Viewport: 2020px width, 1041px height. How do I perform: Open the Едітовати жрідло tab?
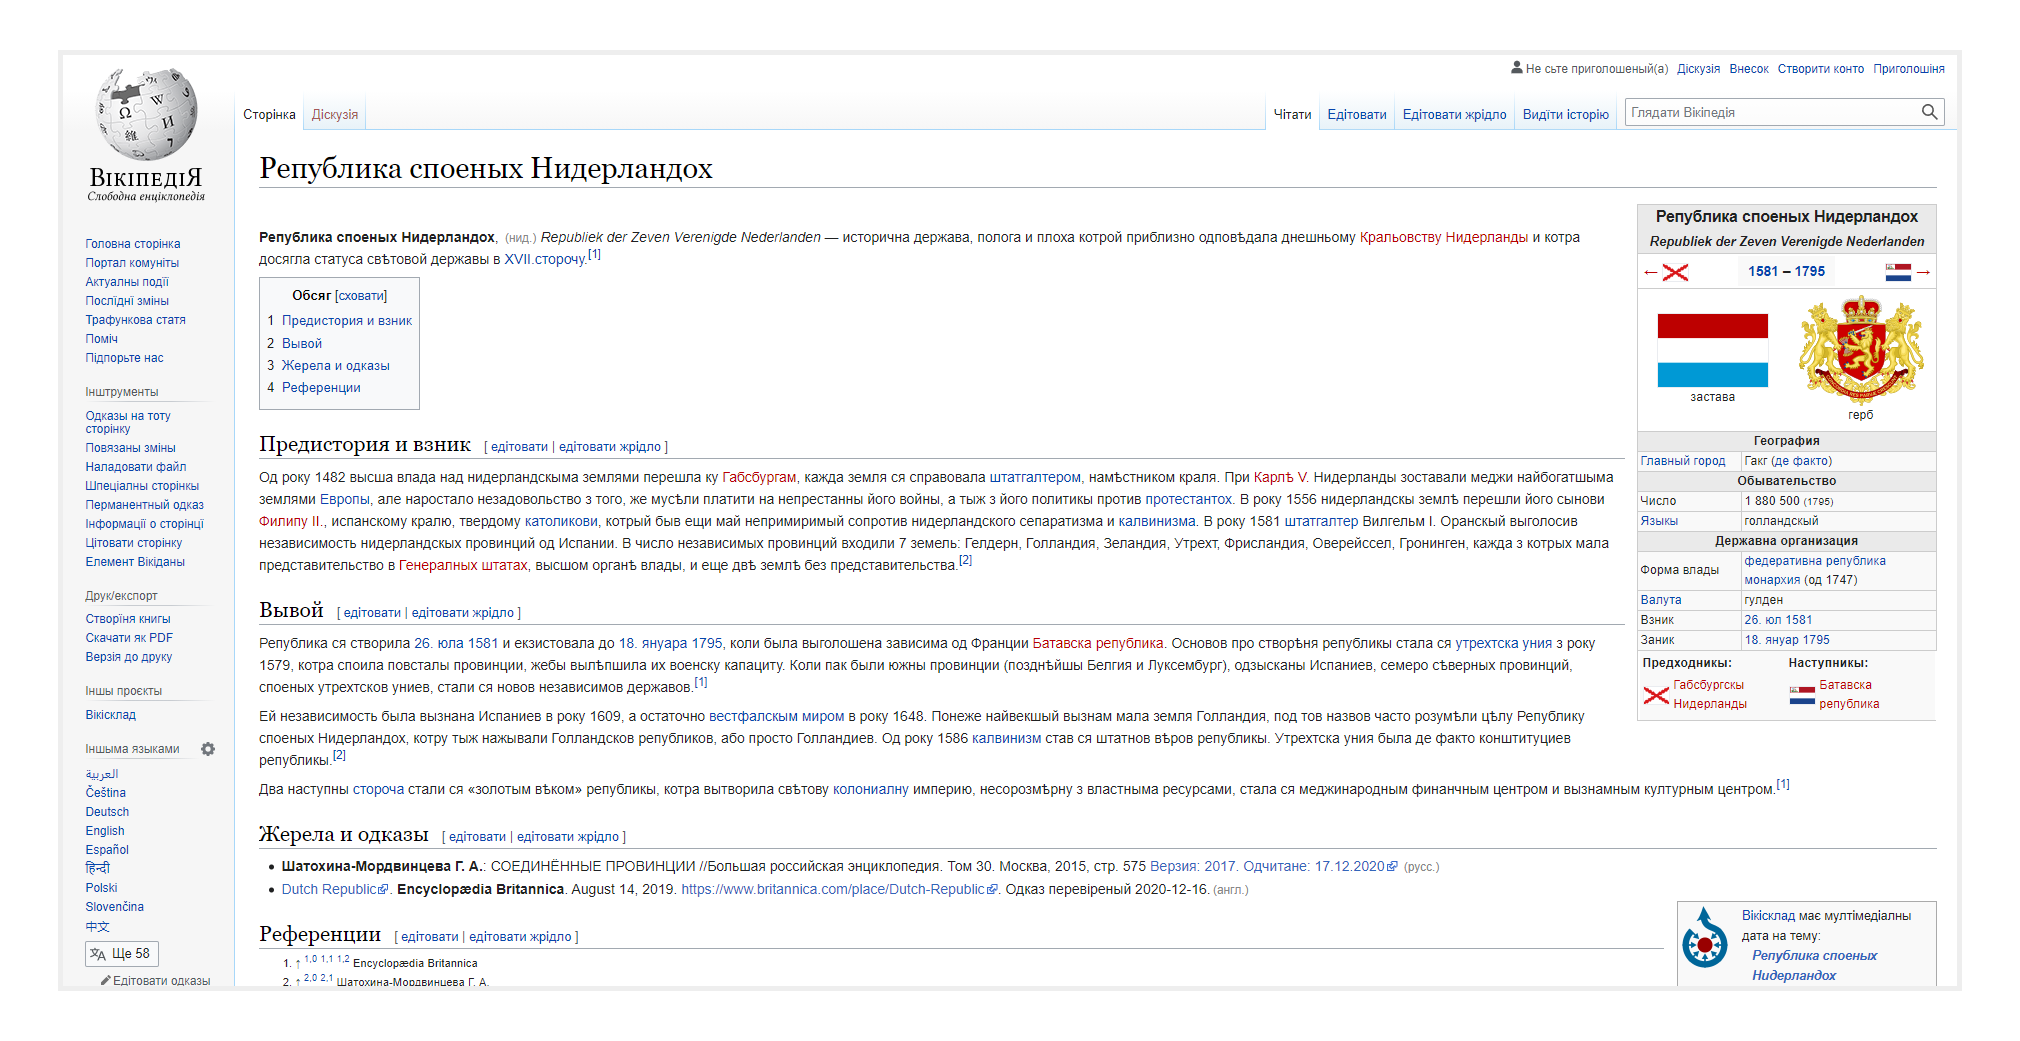point(1454,115)
